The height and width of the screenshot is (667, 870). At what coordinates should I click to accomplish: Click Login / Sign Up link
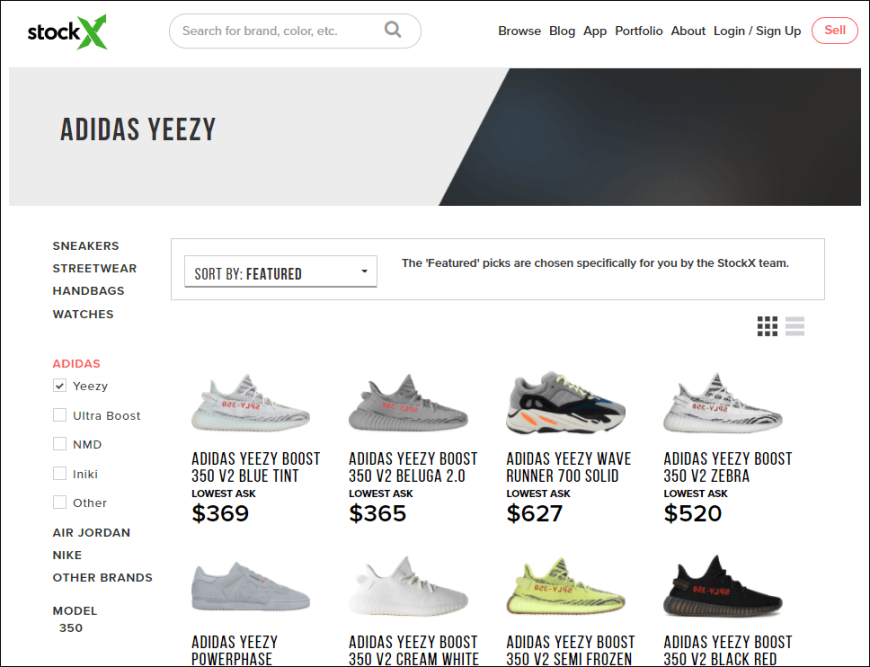coord(757,31)
